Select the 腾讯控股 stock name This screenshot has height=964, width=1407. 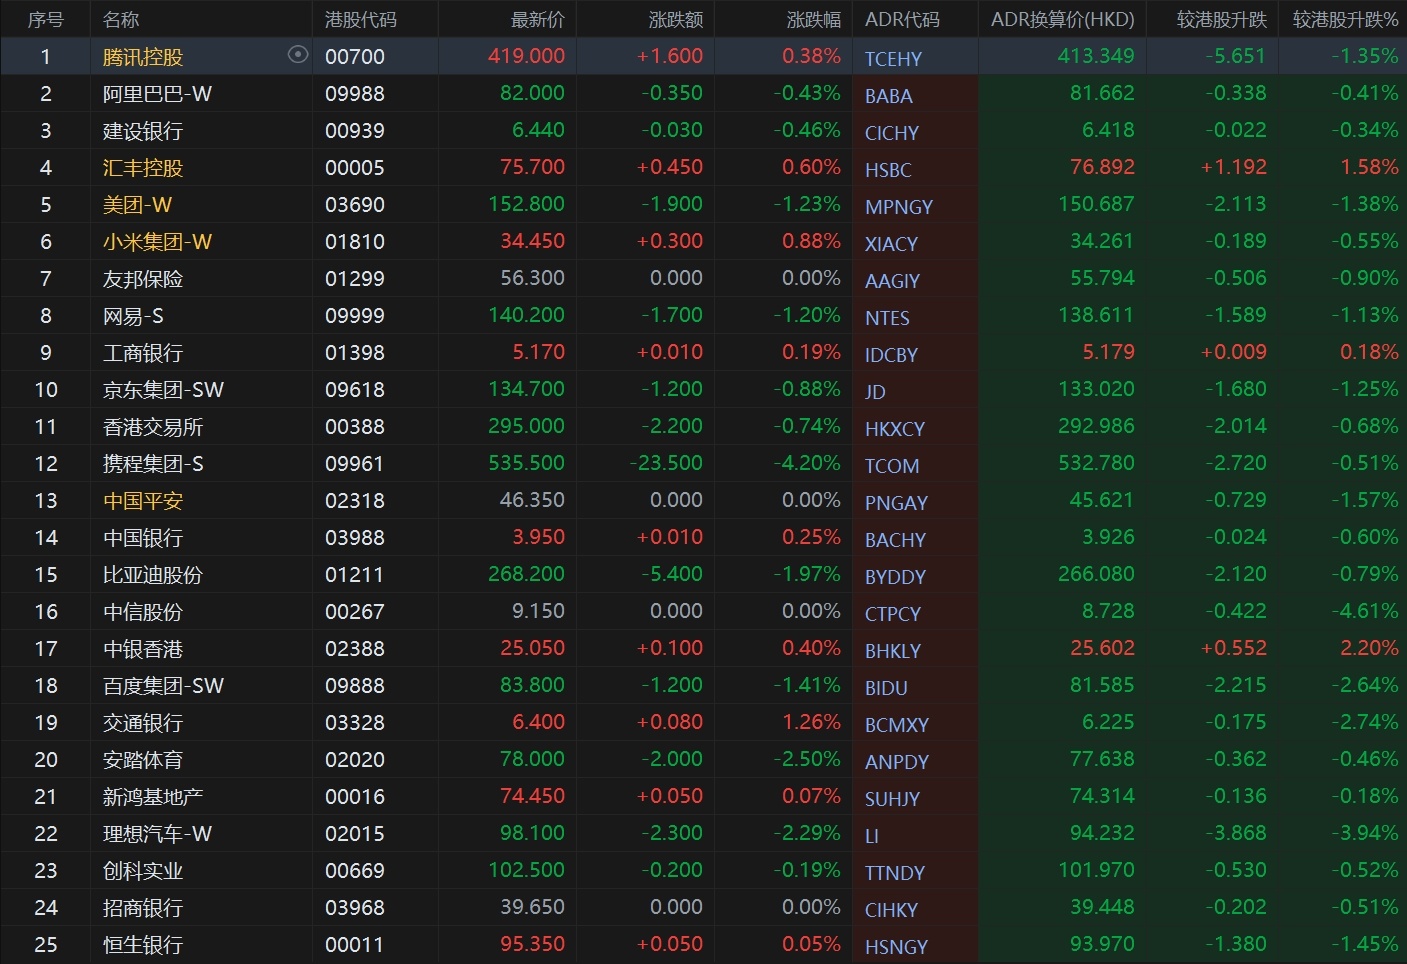(143, 57)
